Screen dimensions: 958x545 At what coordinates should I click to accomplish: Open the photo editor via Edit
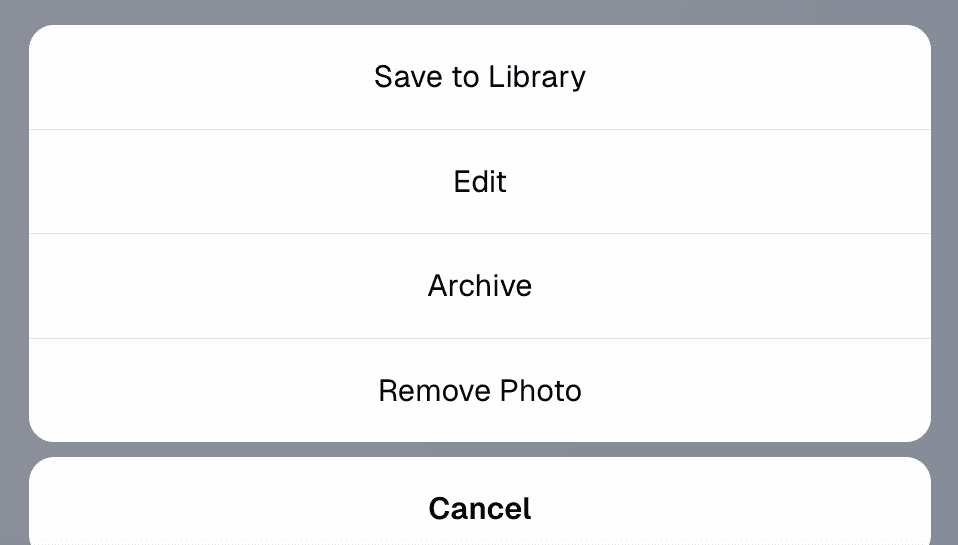tap(480, 181)
